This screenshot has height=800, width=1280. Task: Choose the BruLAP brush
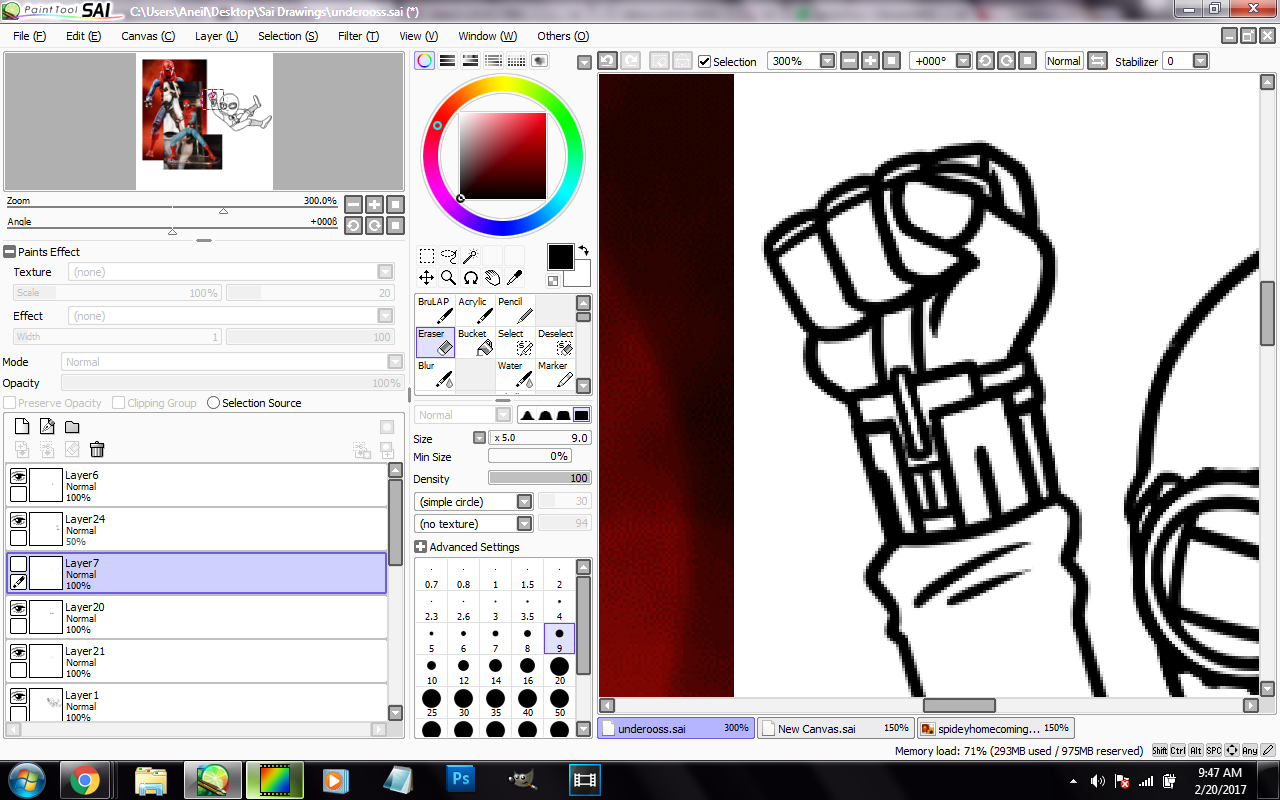point(435,310)
